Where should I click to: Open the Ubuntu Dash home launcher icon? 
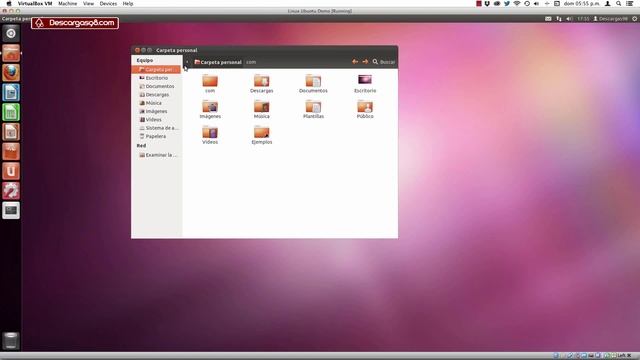(11, 33)
